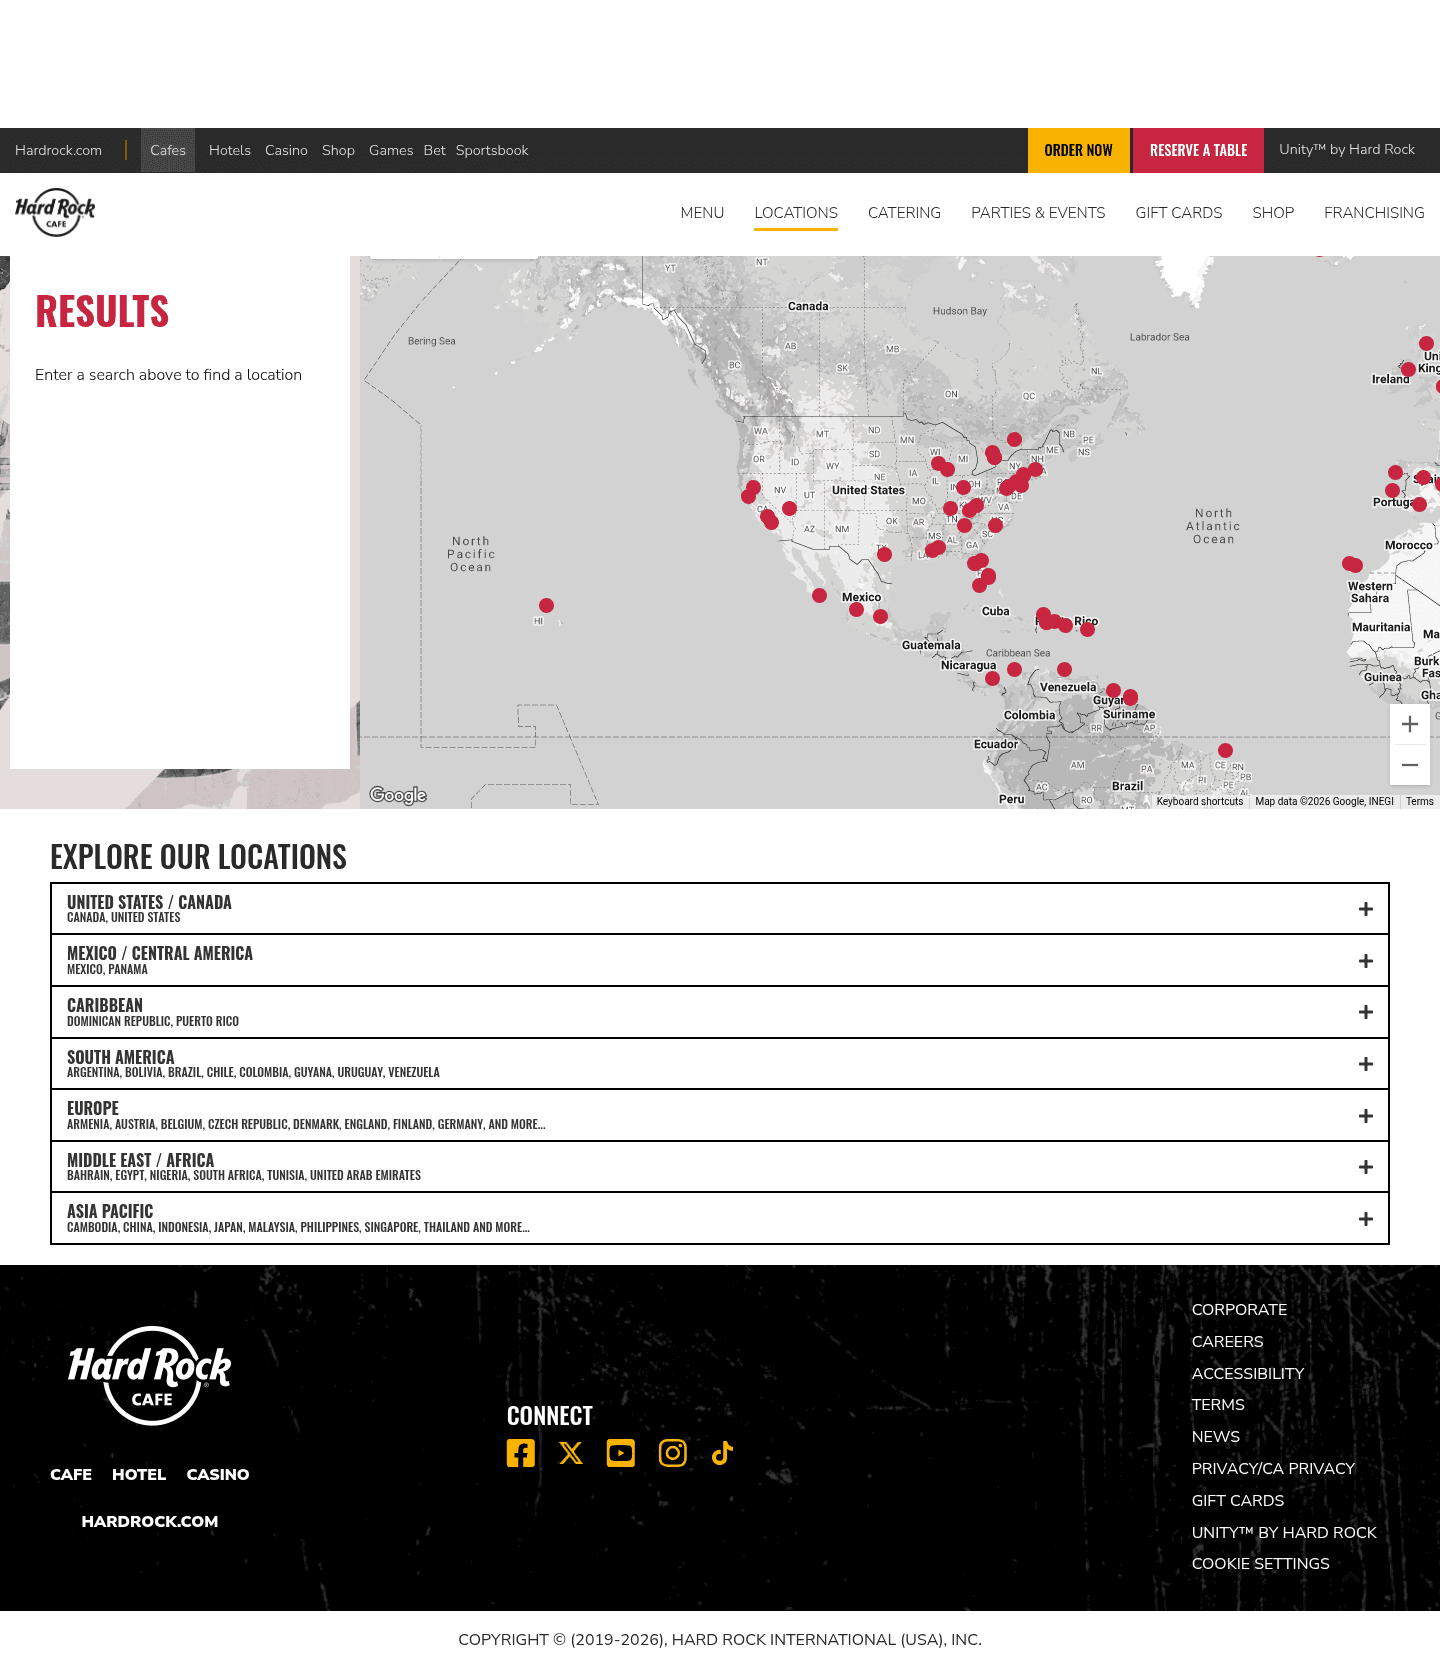Open the Facebook icon under Connect

click(520, 1453)
